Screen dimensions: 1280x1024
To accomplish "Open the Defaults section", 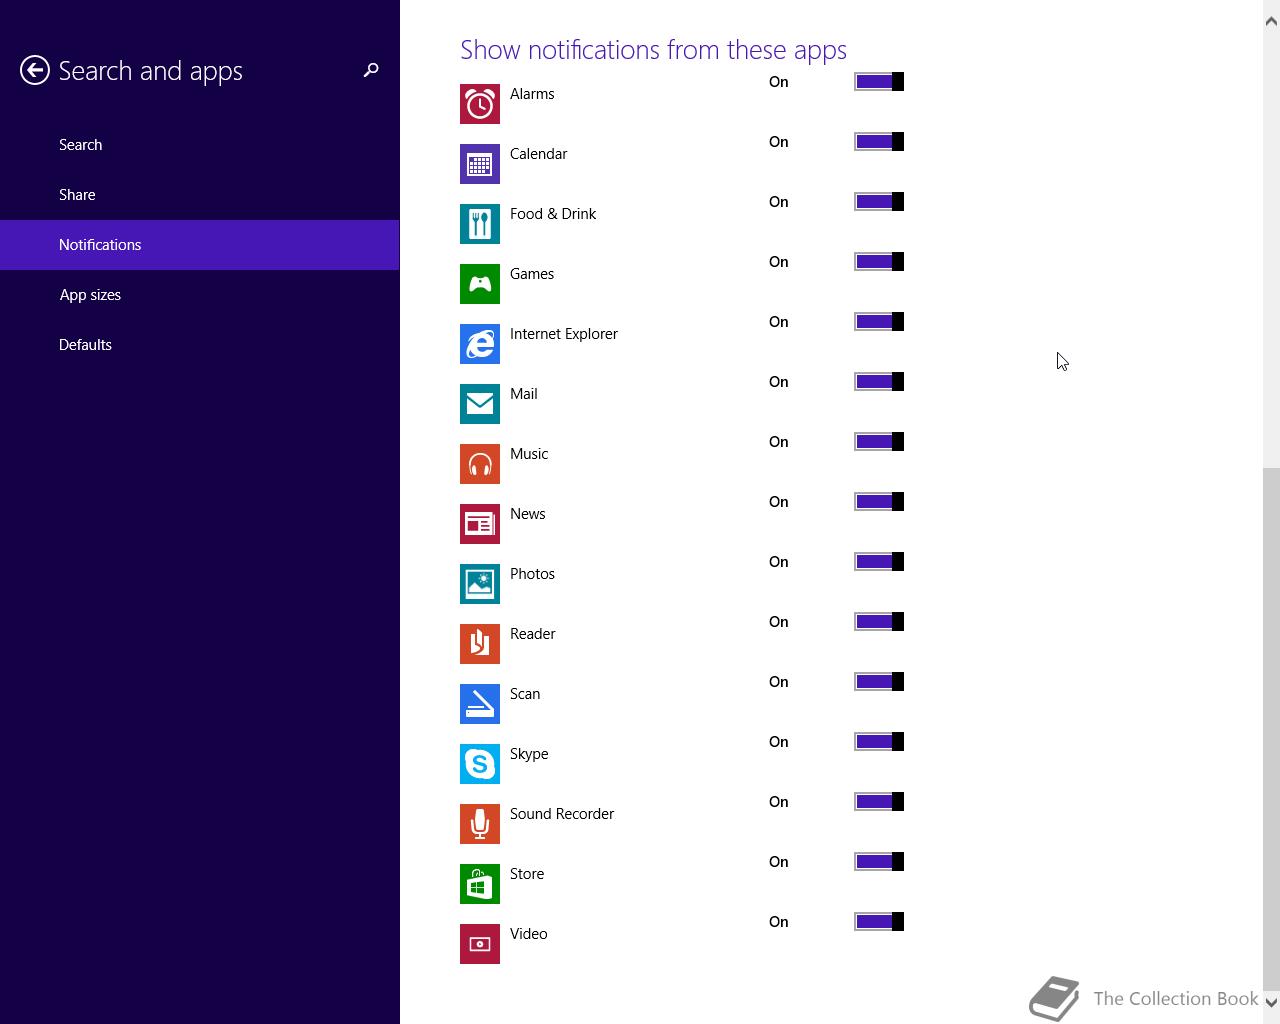I will [x=200, y=345].
